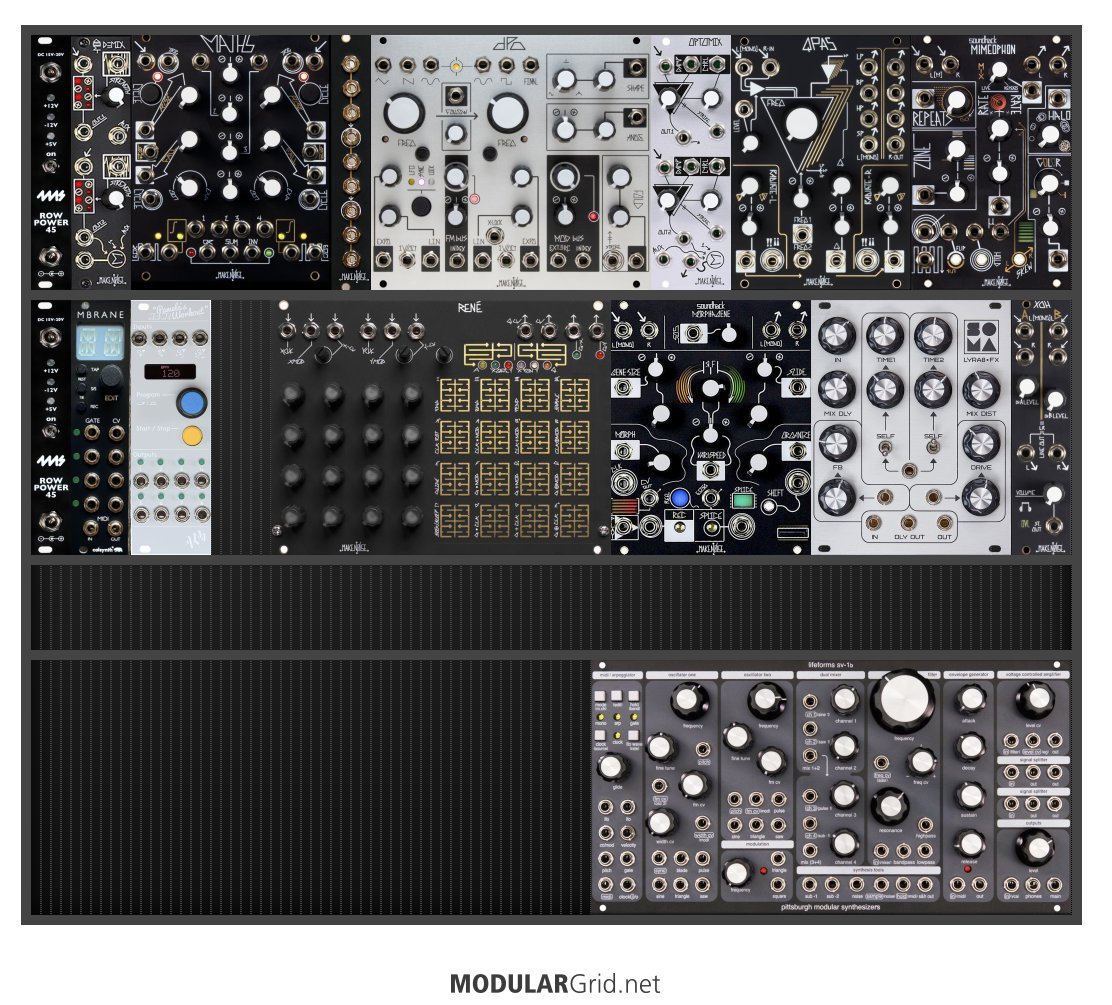
Task: Adjust the Lyra-8 FX TIME1 knob
Action: tap(885, 335)
